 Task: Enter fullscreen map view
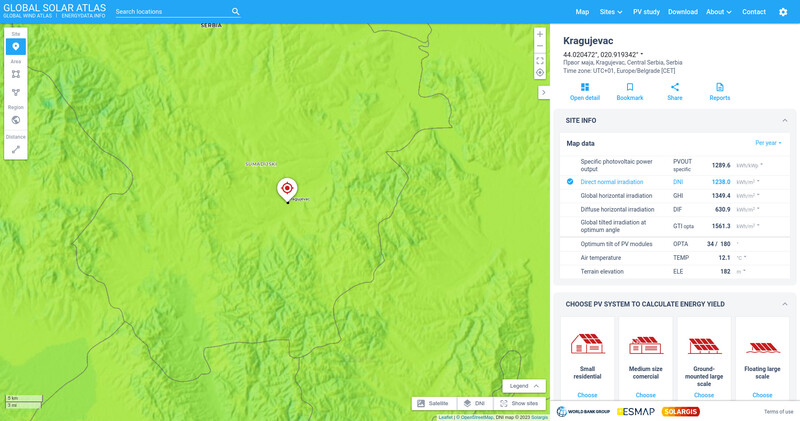pyautogui.click(x=540, y=60)
